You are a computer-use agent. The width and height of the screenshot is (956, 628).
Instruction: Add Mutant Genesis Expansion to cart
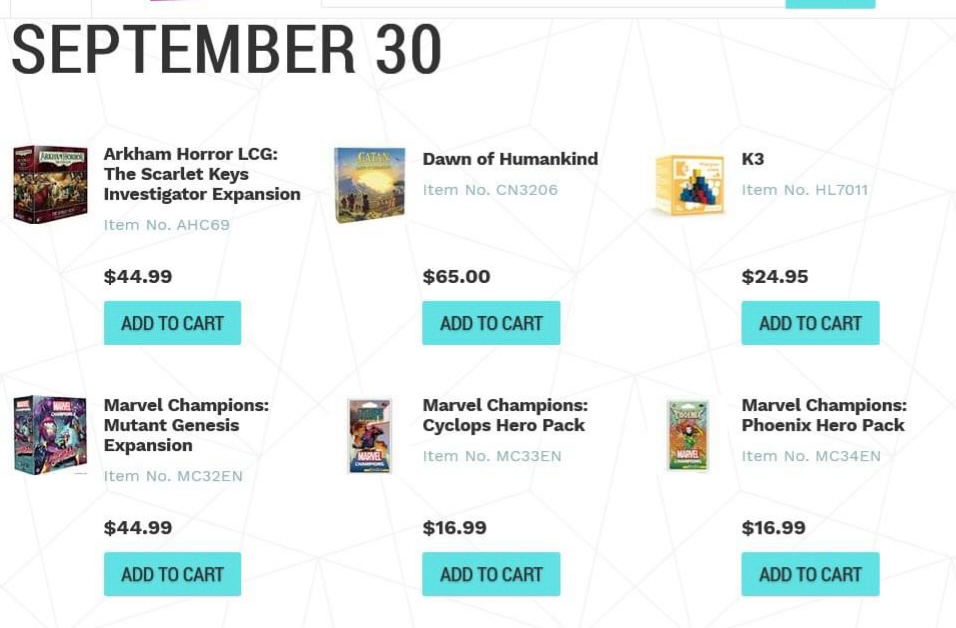pyautogui.click(x=173, y=574)
